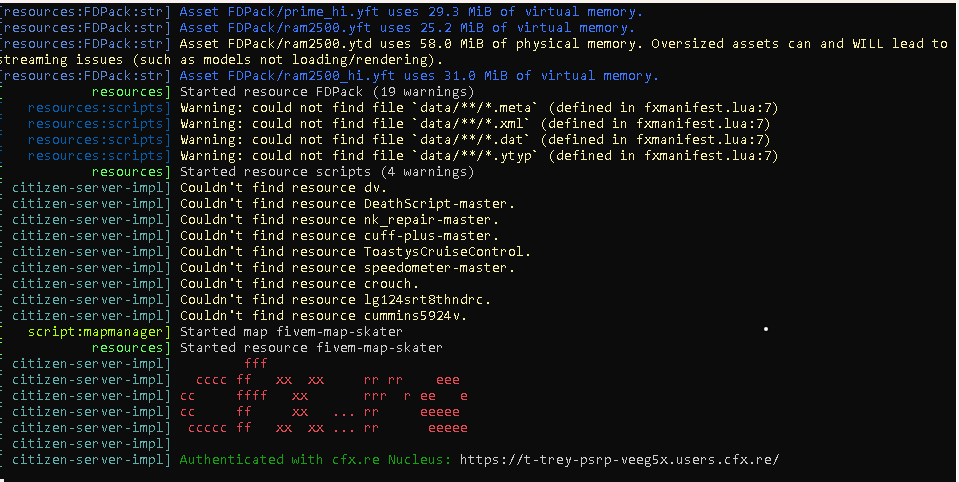
Task: Click 'Couldn't find resource nk_repair-master.' message
Action: click(339, 220)
